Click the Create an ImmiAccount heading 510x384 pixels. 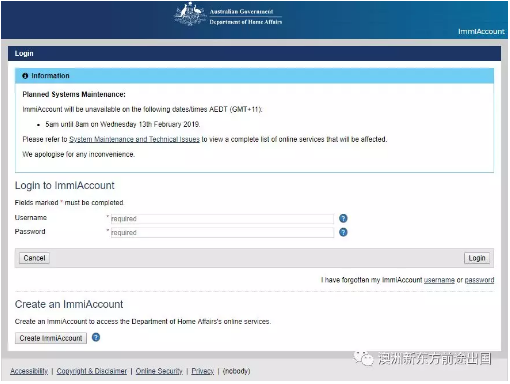pyautogui.click(x=69, y=304)
